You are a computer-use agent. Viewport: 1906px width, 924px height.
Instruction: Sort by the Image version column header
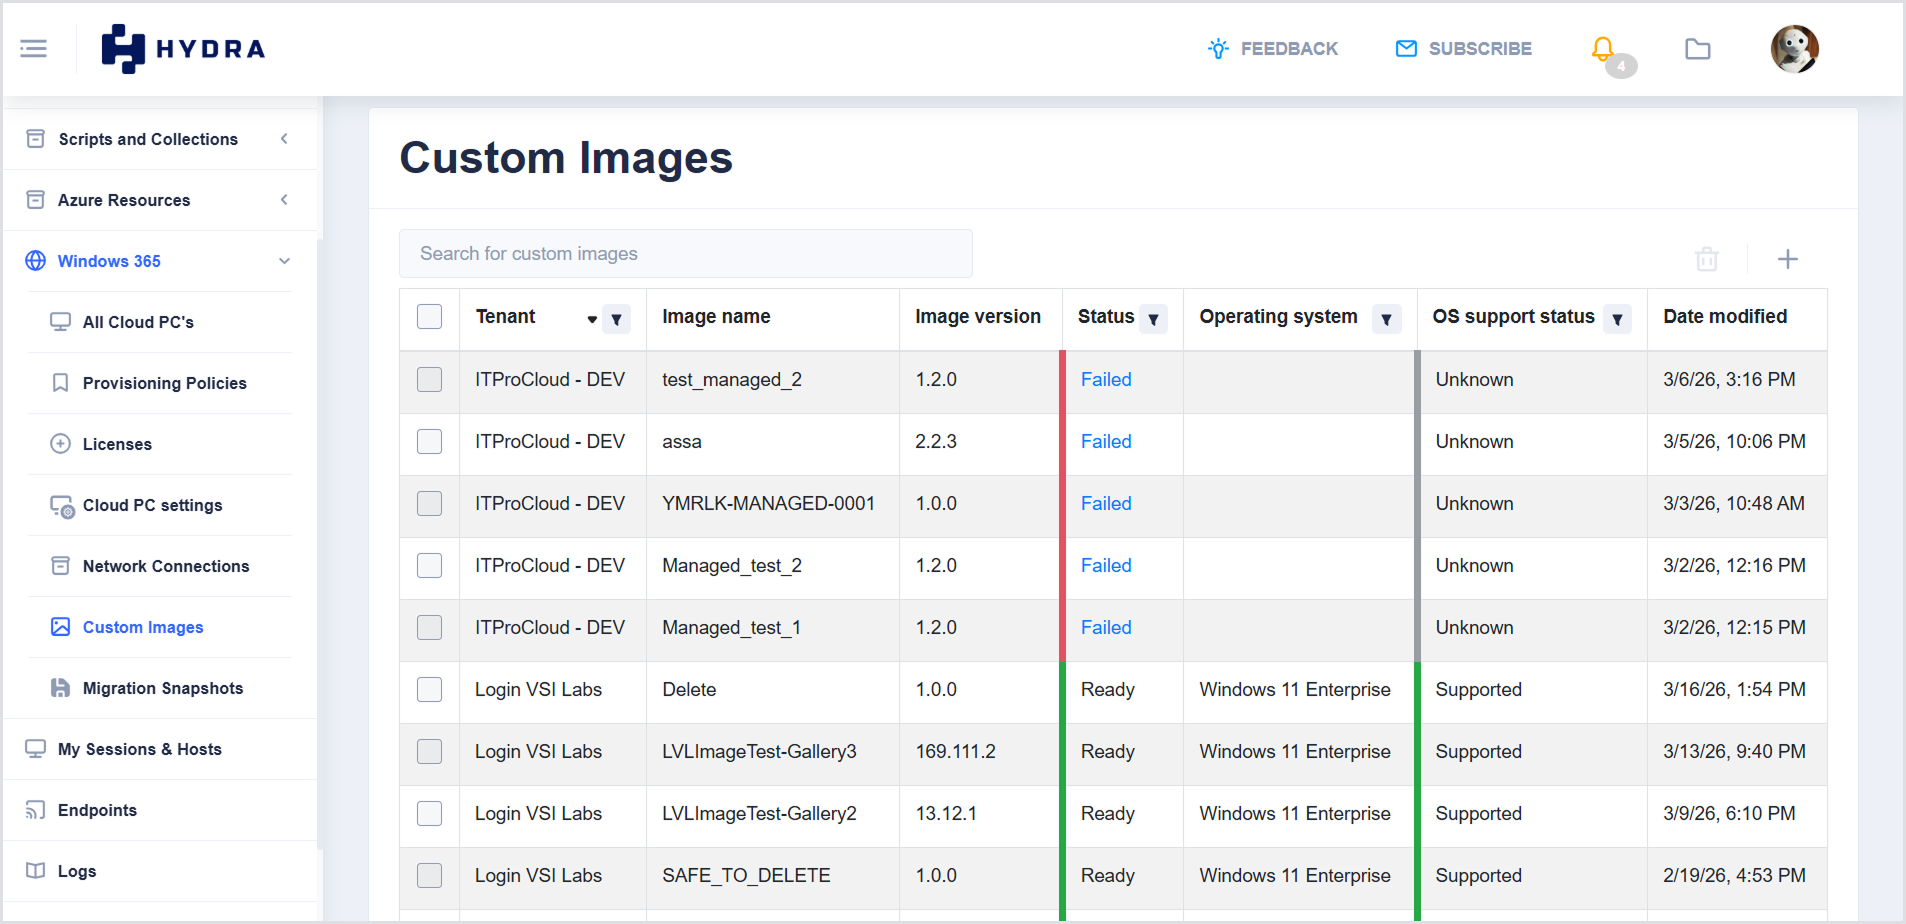pyautogui.click(x=978, y=317)
